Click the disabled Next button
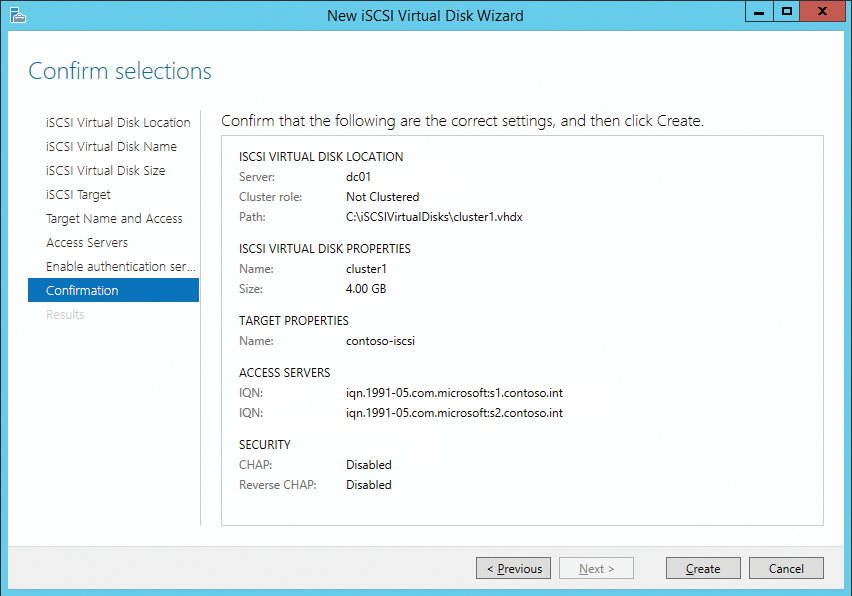This screenshot has height=596, width=852. pyautogui.click(x=596, y=567)
